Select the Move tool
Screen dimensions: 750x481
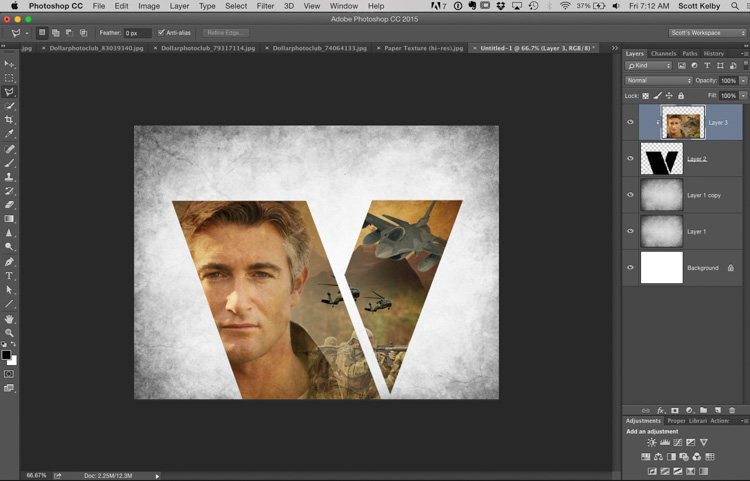point(10,64)
